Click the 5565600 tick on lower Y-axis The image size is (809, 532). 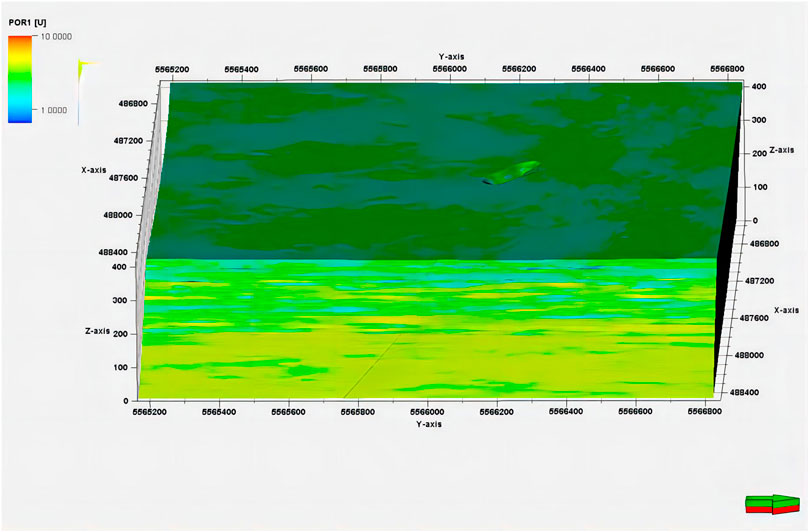pos(288,412)
